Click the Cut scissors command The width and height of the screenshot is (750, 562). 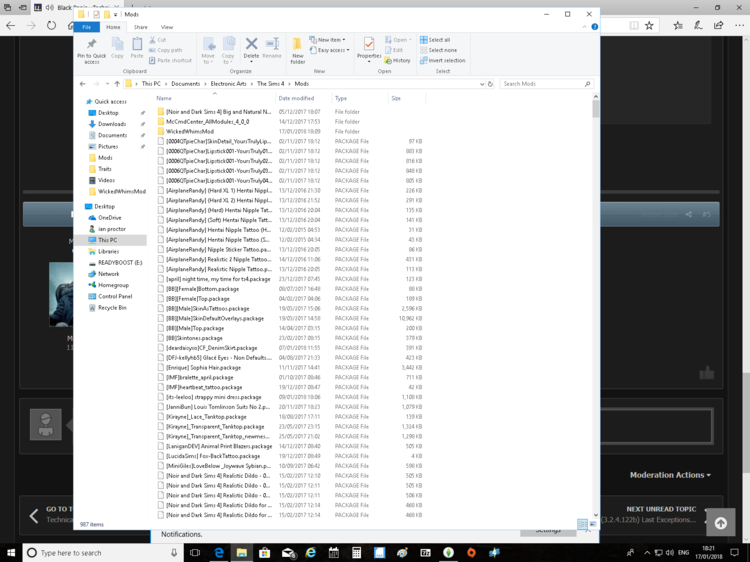[158, 40]
